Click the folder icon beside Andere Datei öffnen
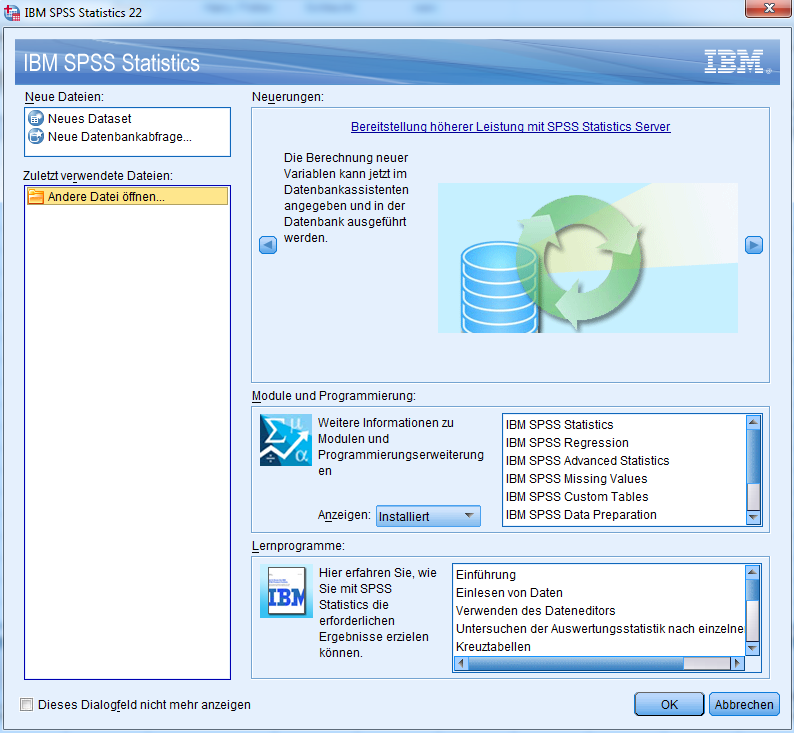 click(x=36, y=196)
